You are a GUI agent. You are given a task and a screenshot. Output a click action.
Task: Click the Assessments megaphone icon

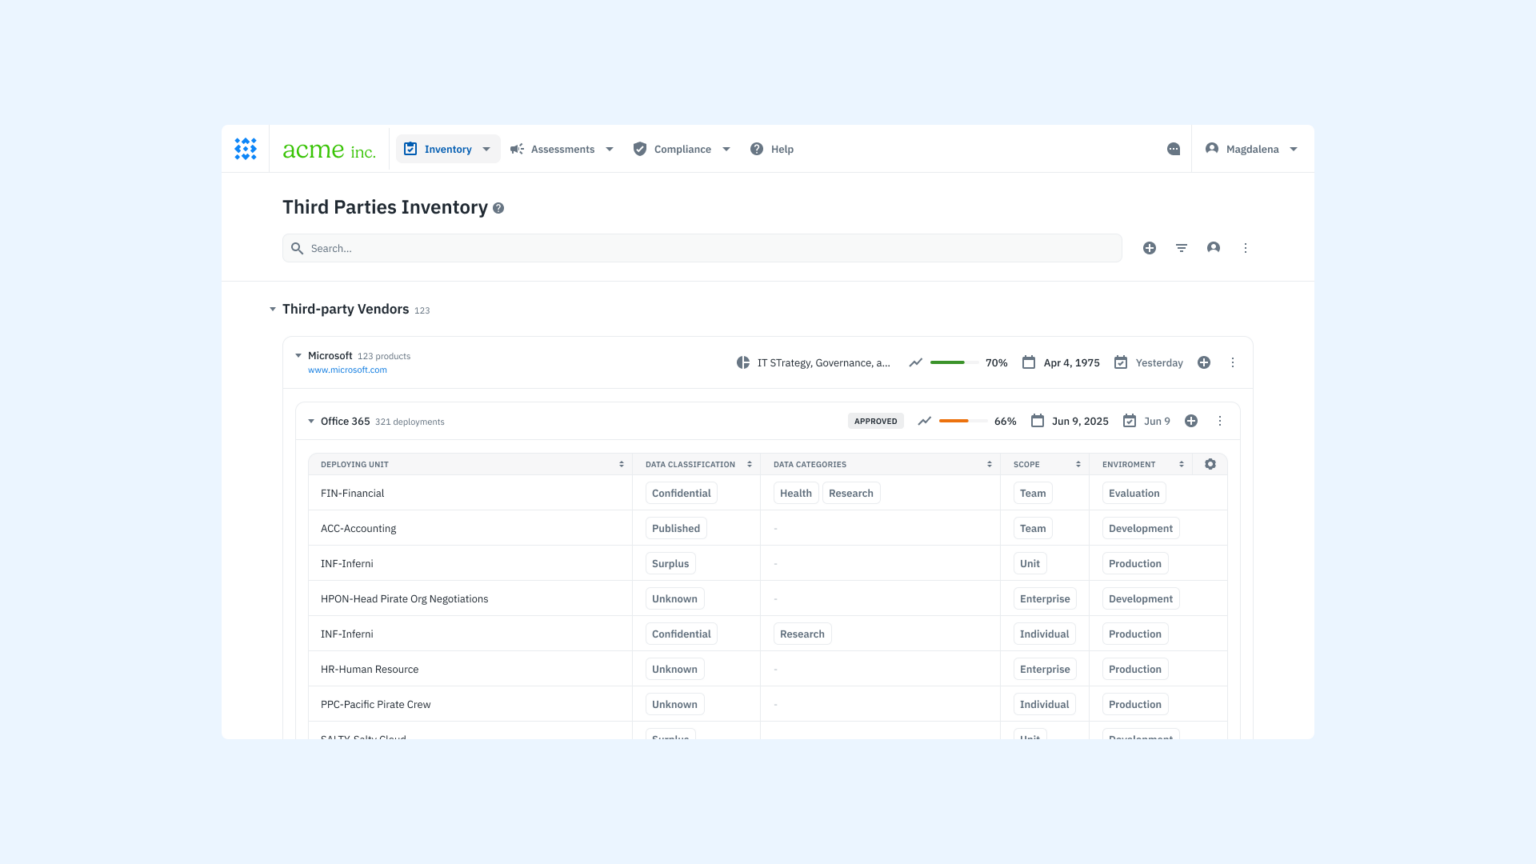[516, 148]
